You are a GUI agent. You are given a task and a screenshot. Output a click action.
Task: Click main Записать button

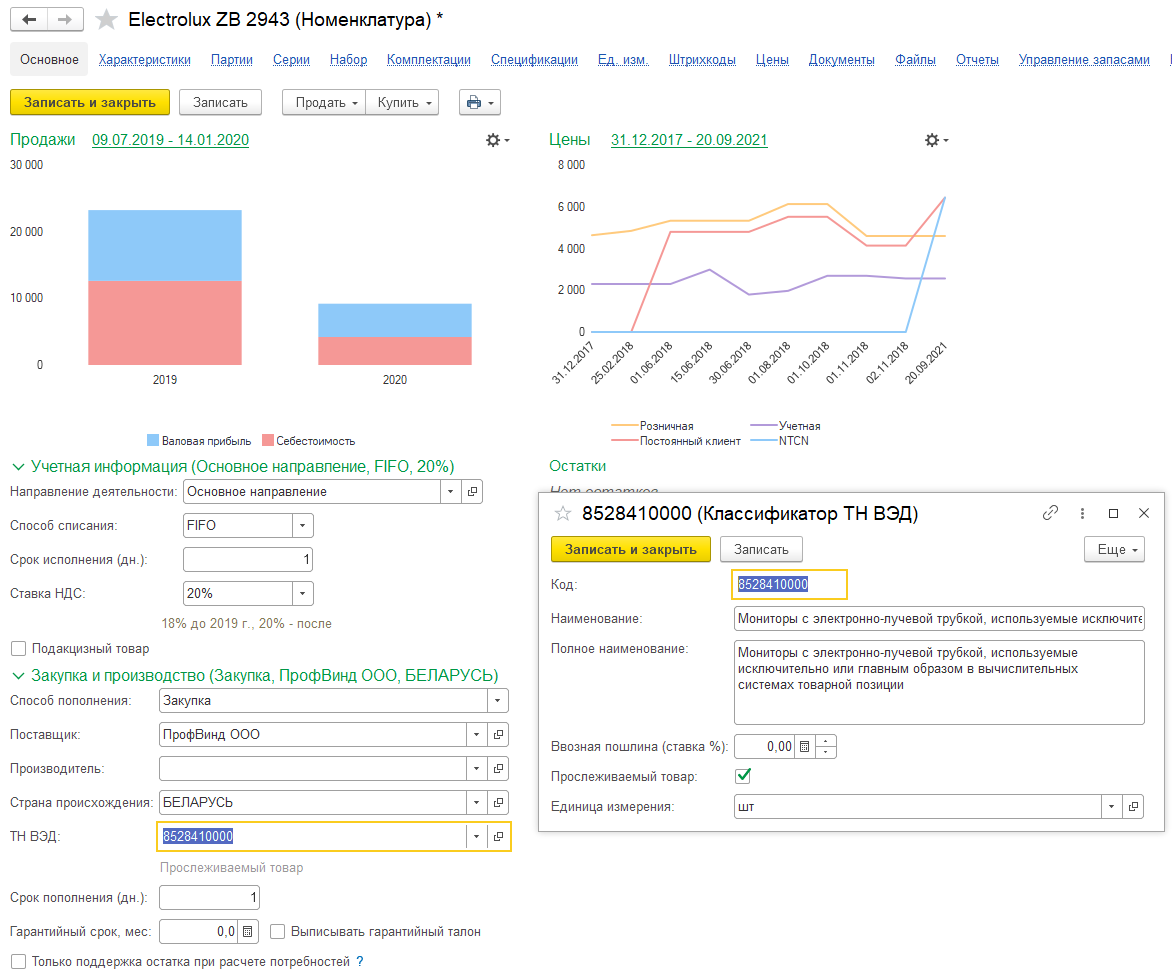[220, 102]
